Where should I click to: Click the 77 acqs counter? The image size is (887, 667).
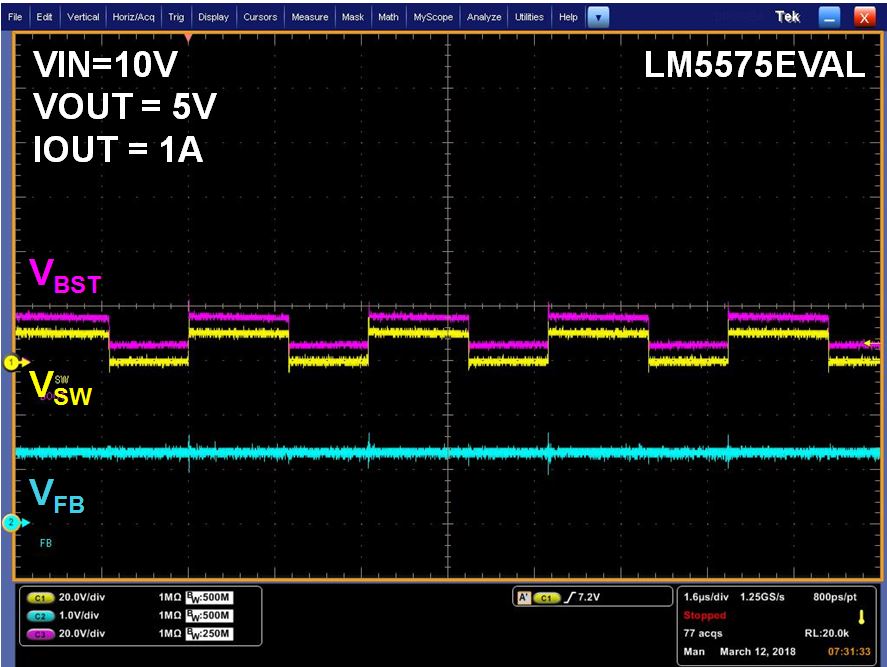[703, 634]
